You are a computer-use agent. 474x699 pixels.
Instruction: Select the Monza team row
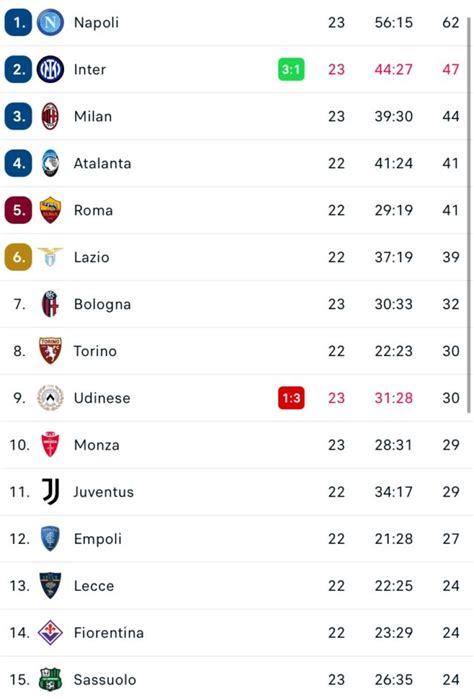coord(234,445)
